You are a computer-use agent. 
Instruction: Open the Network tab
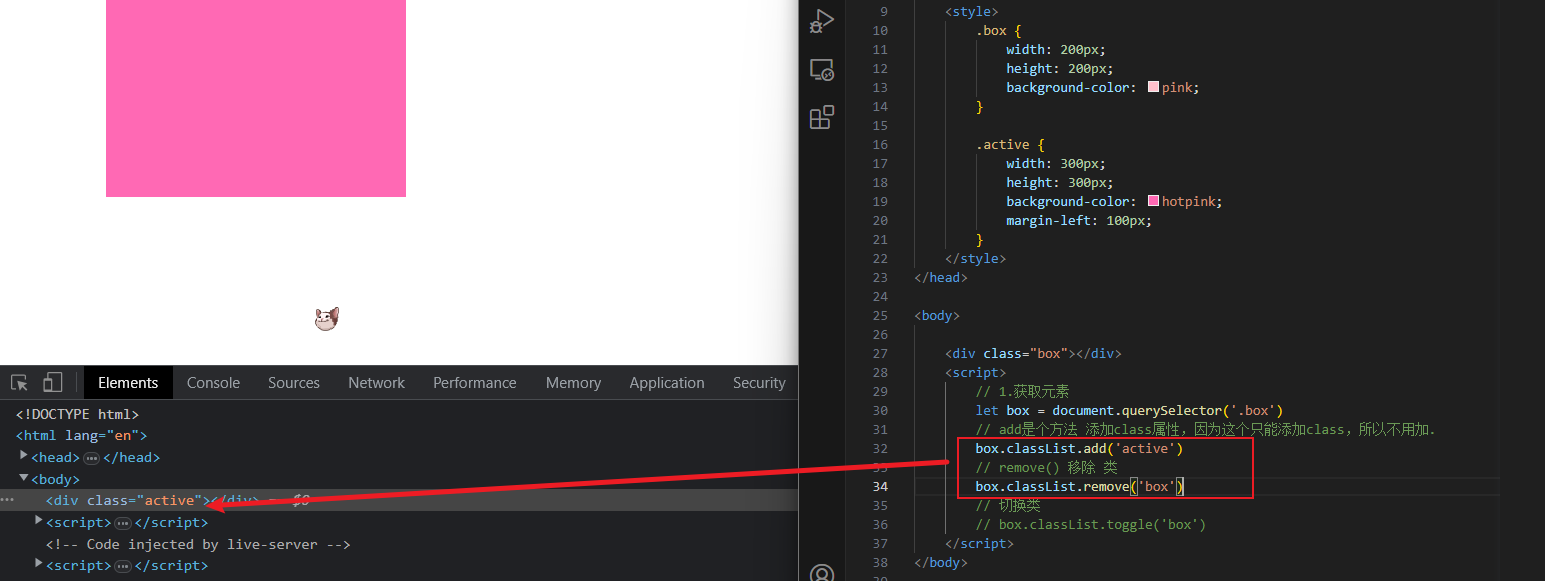click(x=376, y=383)
